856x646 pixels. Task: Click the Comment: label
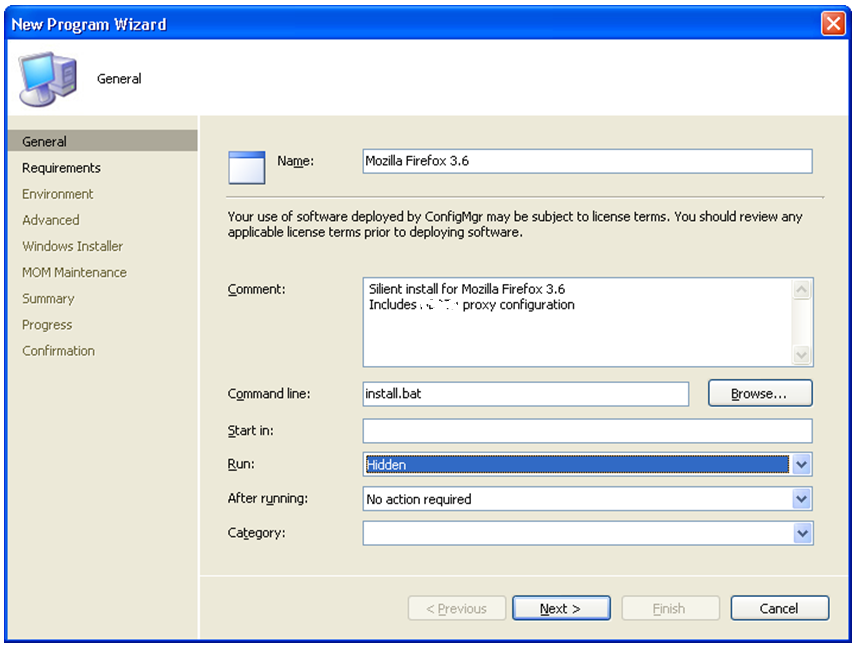(x=257, y=289)
